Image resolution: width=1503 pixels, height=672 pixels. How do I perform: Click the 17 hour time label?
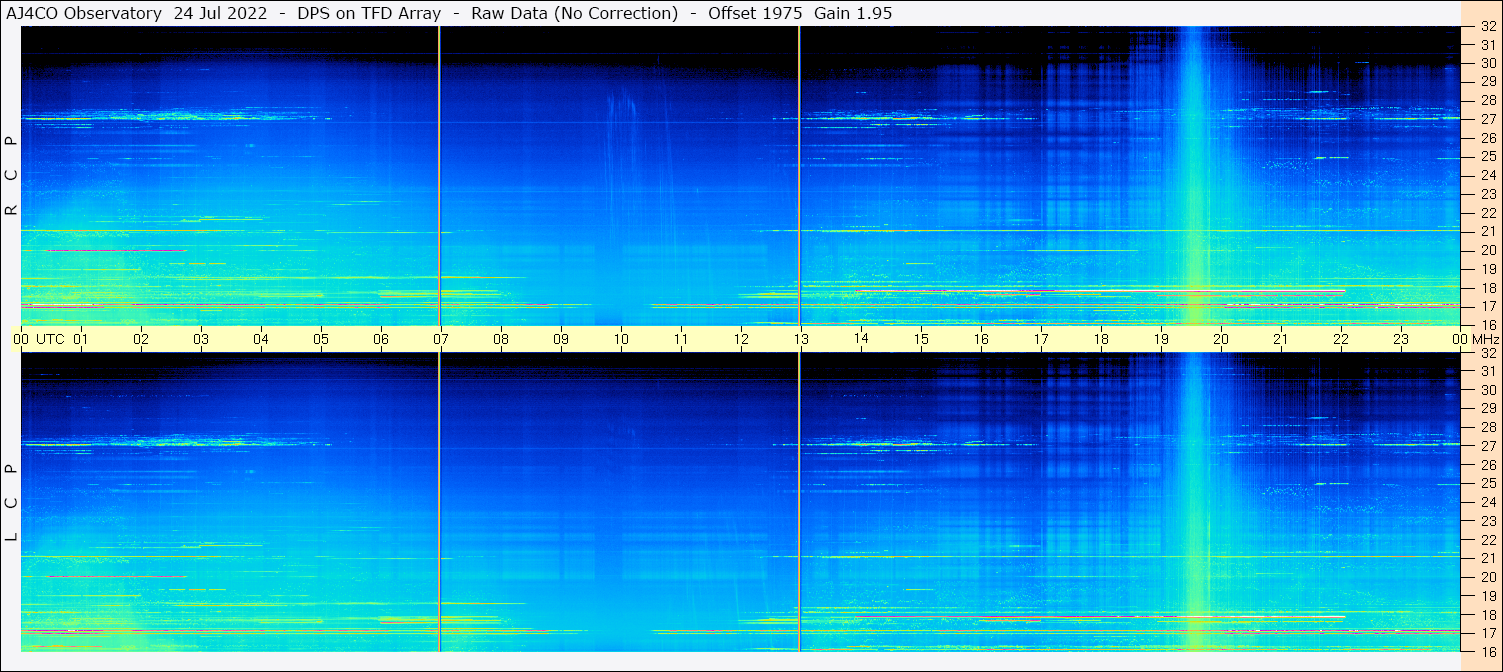1041,339
